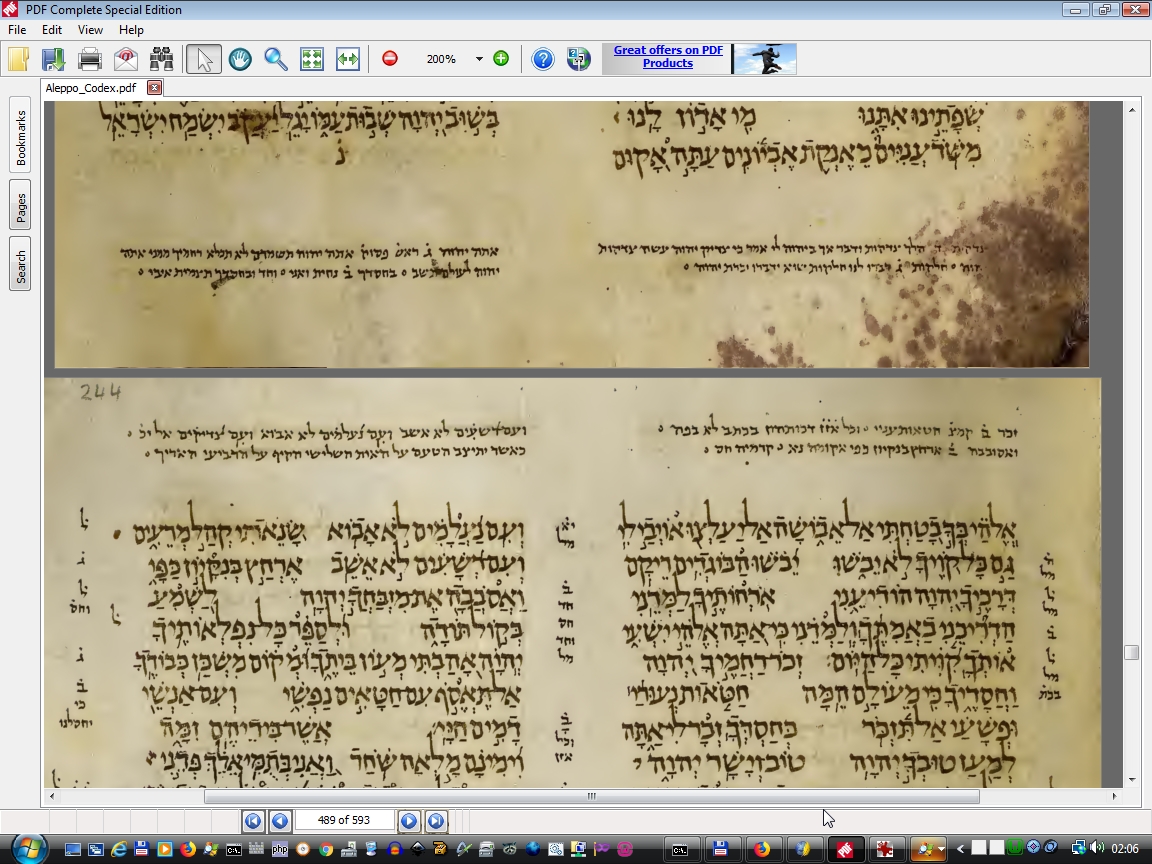Click the Great offers on PDF Products link
Screen dimensions: 1152x864
tap(668, 57)
